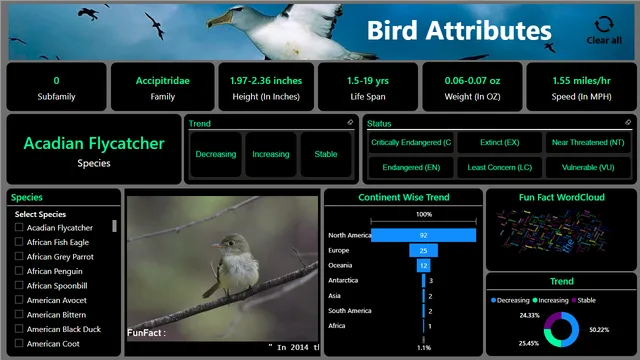Click the flycatcher bird photo
Viewport: 640px width, 360px height.
click(x=222, y=269)
